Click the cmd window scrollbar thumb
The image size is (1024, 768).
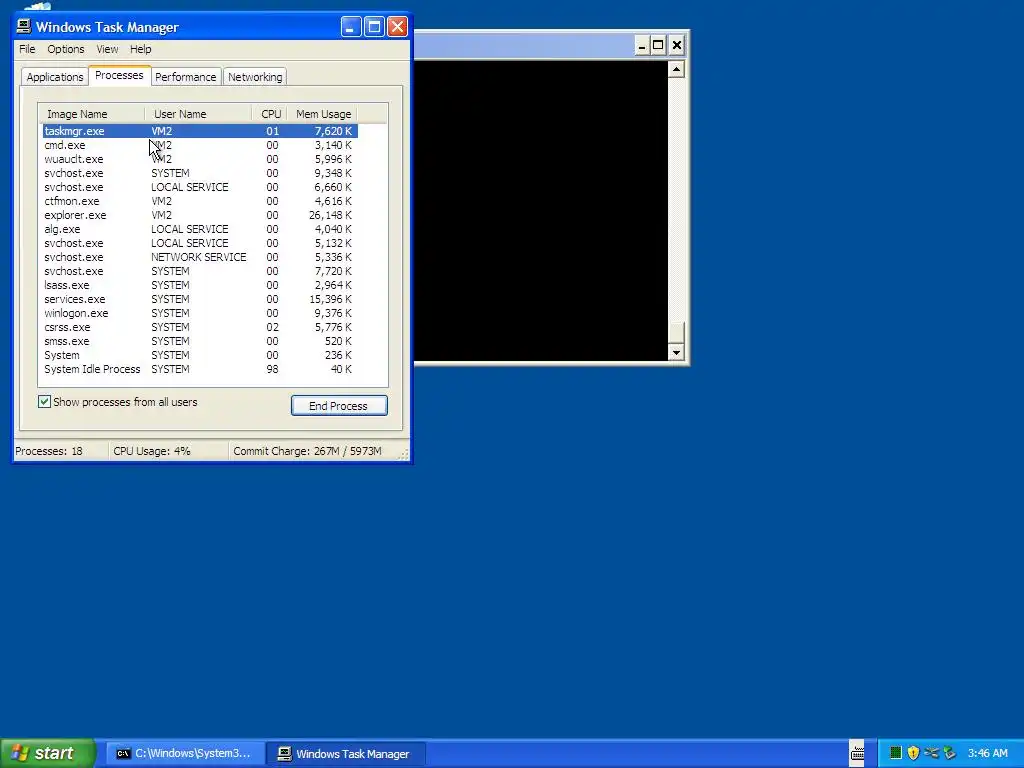[676, 332]
